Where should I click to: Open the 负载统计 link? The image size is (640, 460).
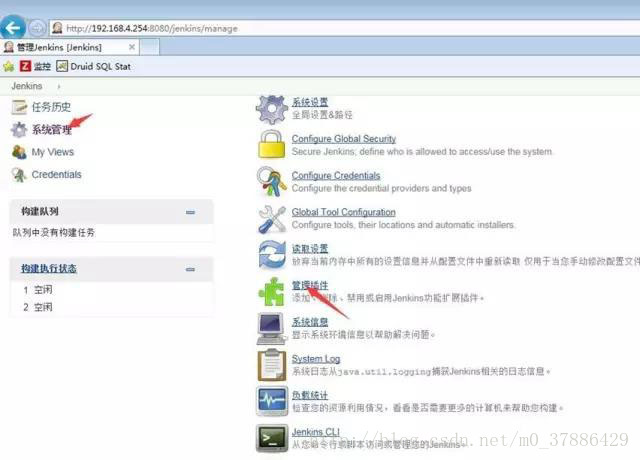pos(310,395)
